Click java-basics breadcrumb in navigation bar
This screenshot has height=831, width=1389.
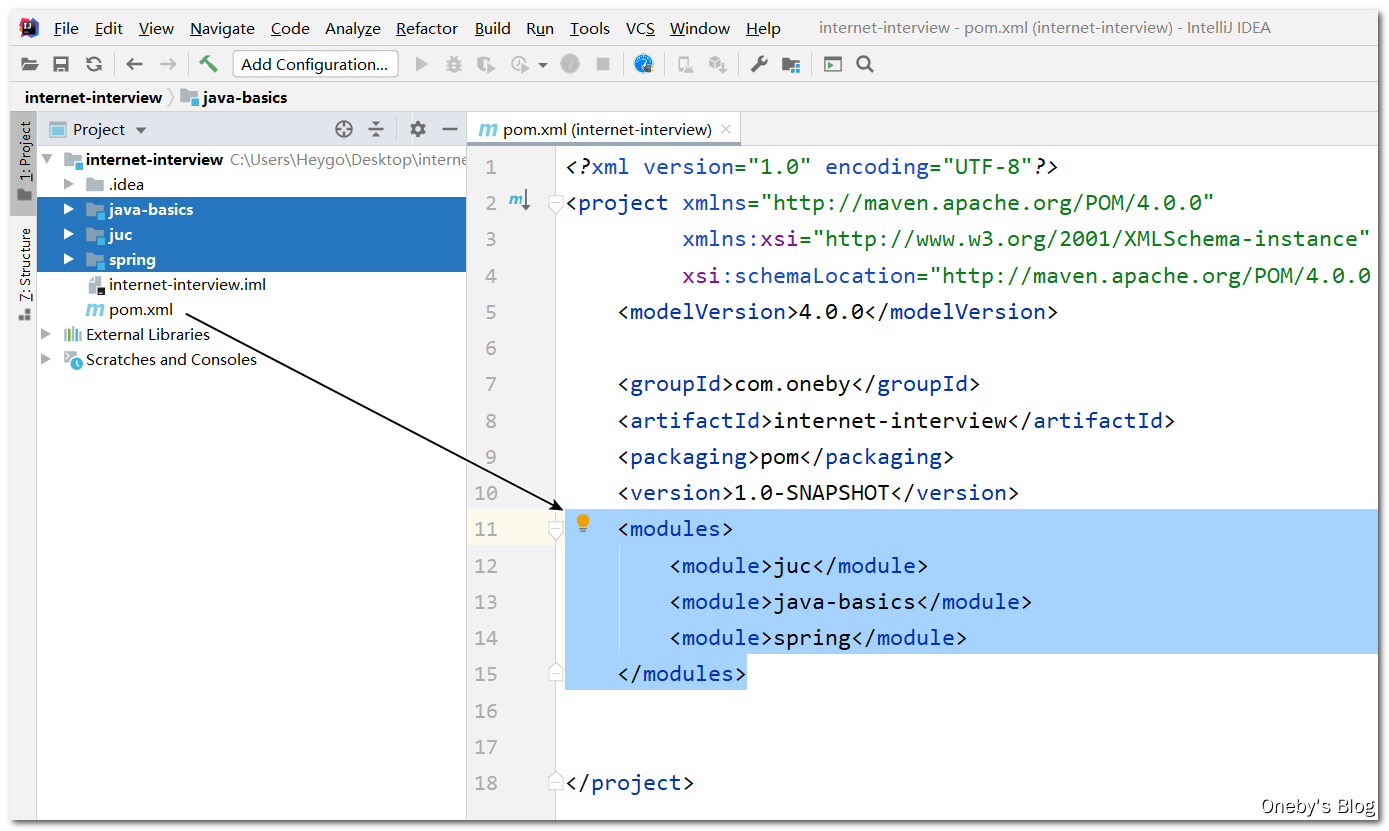(x=234, y=97)
